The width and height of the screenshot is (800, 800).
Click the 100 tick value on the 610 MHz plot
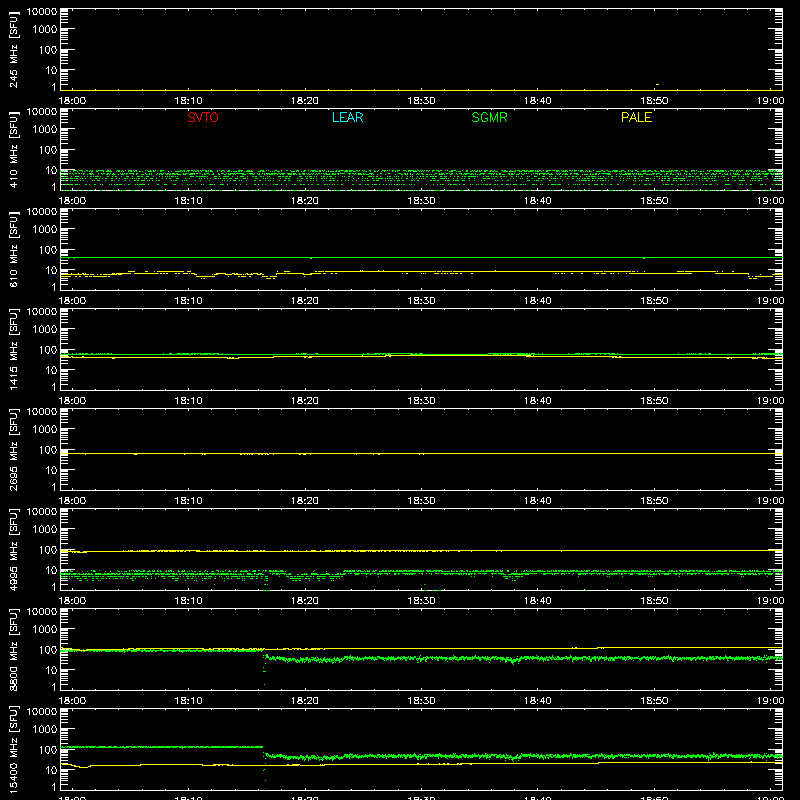coord(48,250)
